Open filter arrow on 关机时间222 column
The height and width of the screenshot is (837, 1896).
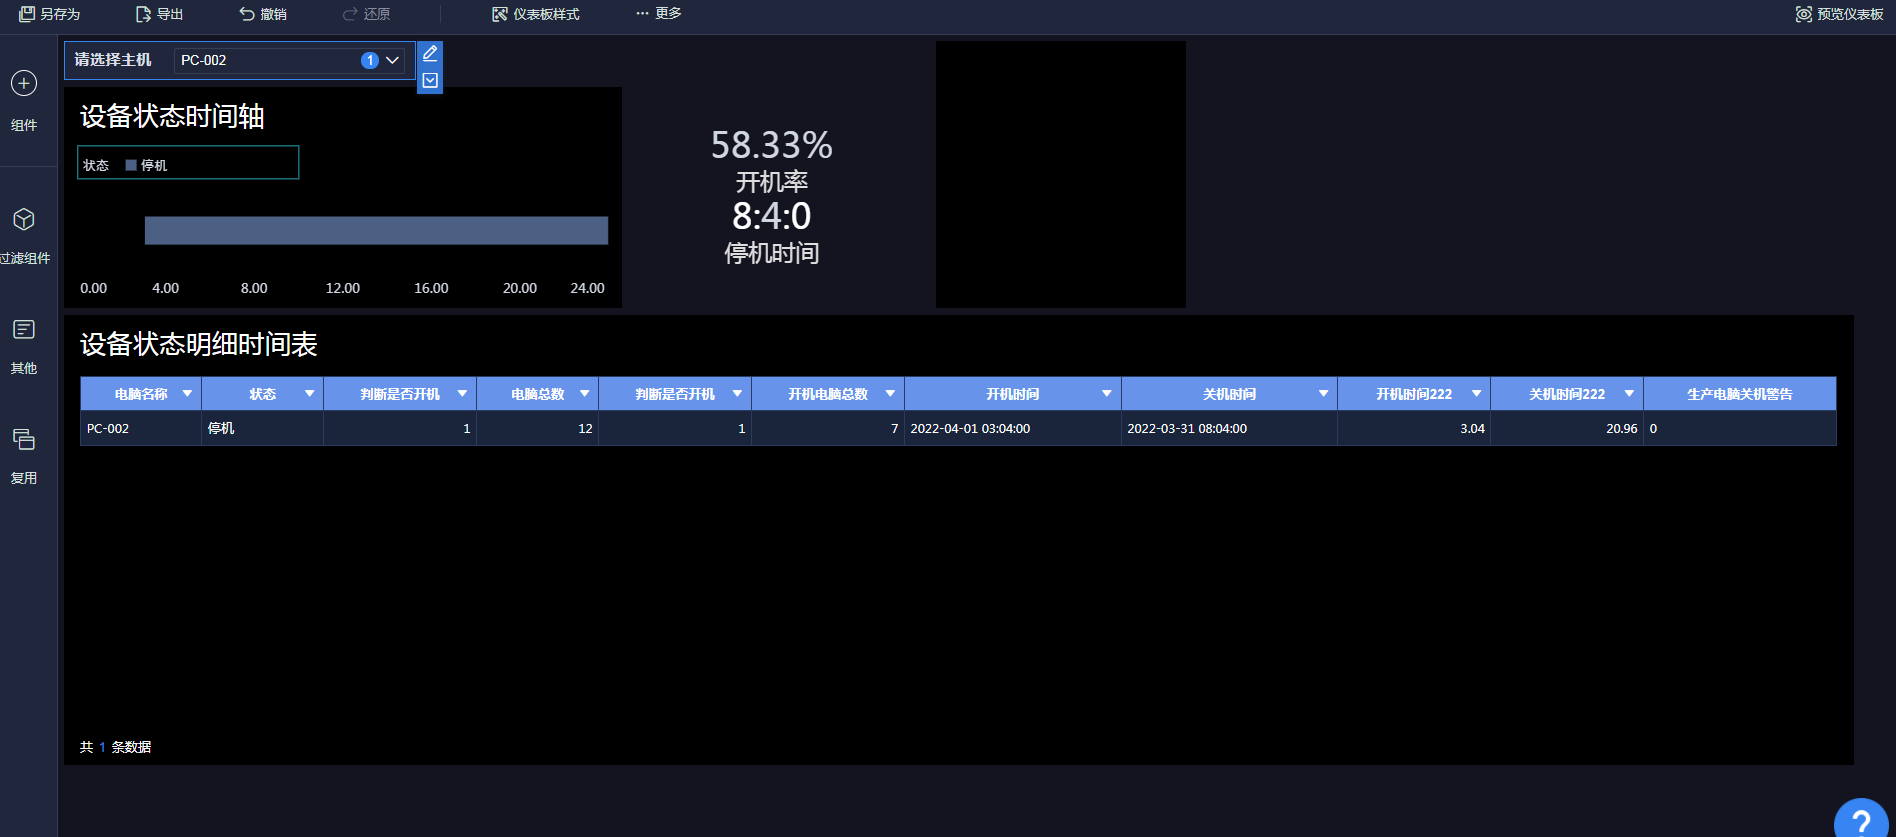[1629, 394]
